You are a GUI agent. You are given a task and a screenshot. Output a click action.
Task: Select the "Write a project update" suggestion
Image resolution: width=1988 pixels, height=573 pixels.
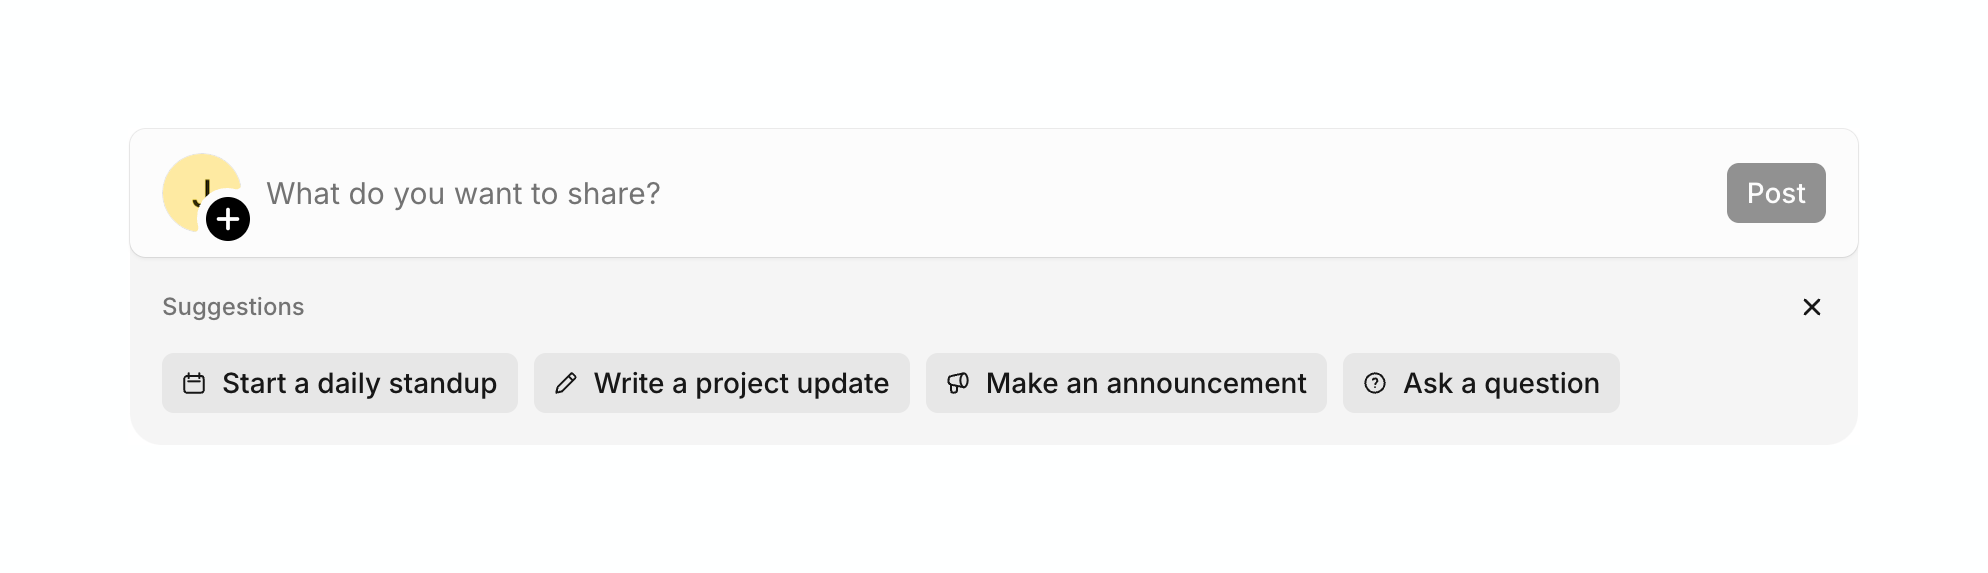722,383
